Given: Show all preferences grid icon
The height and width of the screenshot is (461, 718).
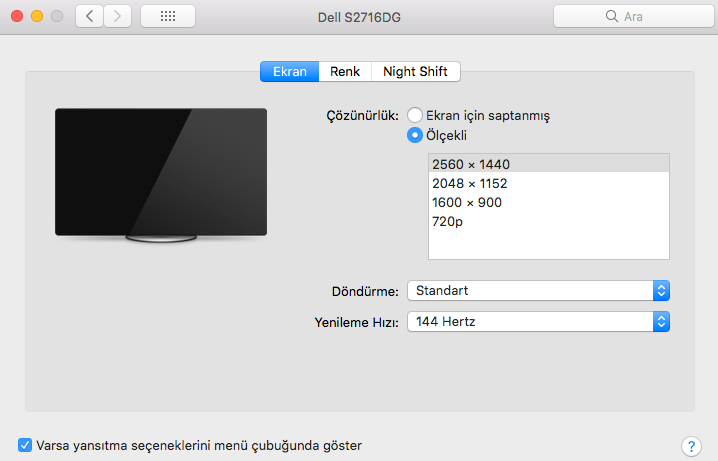Looking at the screenshot, I should pyautogui.click(x=168, y=17).
